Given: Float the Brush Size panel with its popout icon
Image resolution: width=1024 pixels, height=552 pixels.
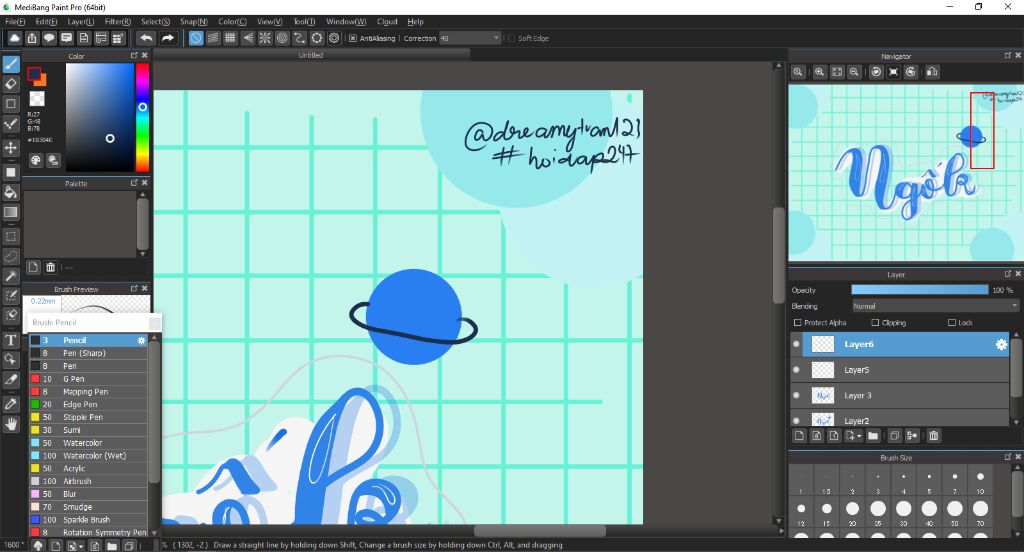Looking at the screenshot, I should [1008, 457].
